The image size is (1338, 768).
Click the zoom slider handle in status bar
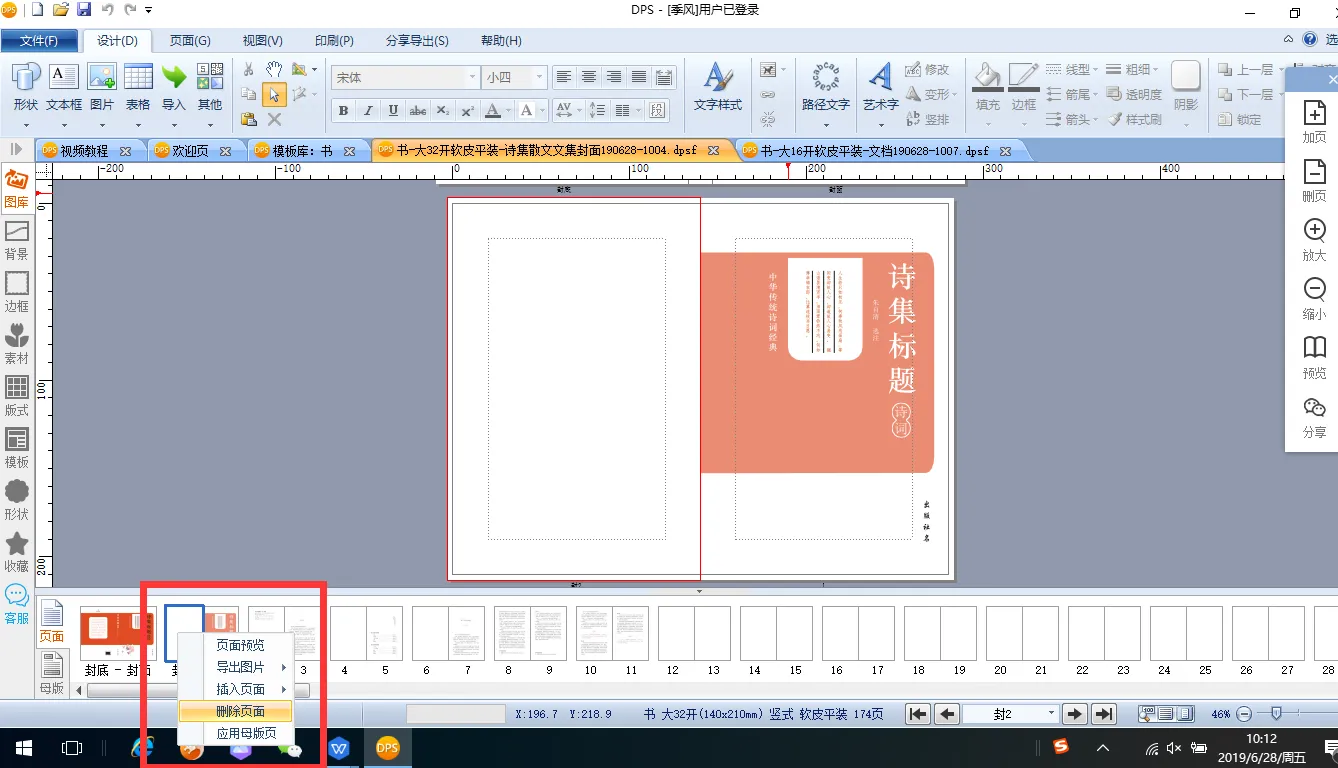click(x=1275, y=713)
